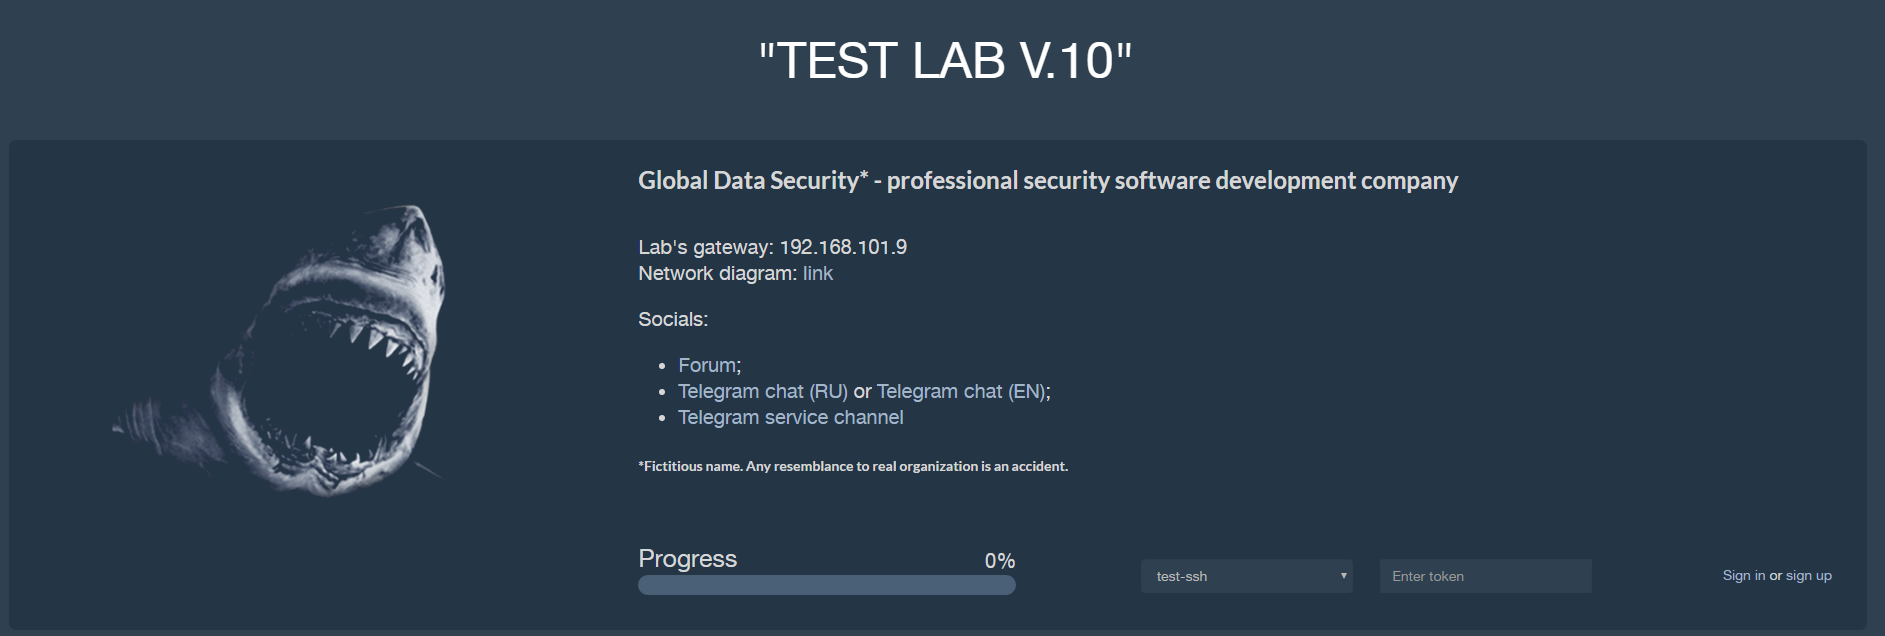Visit the Telegram service channel link

(791, 418)
